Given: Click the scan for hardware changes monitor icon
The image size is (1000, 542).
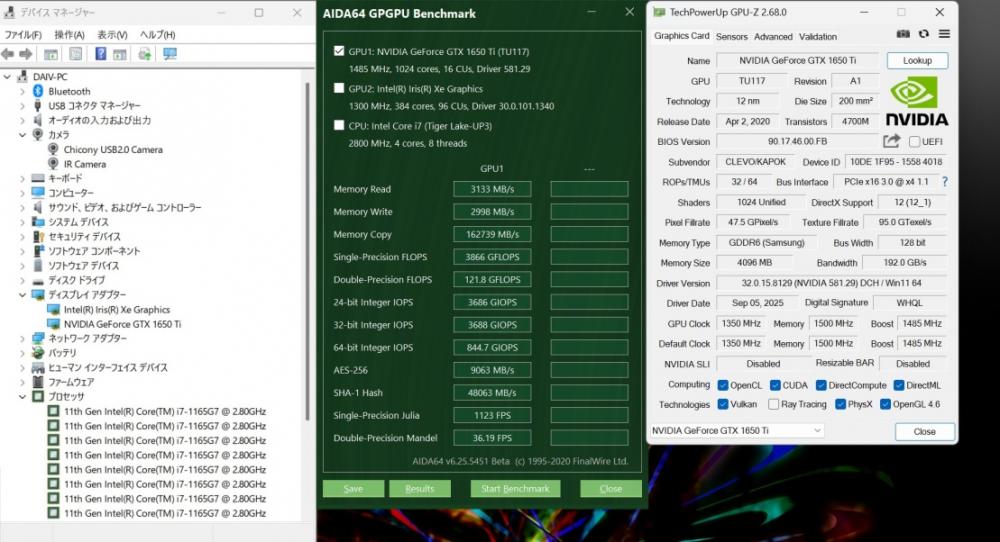Looking at the screenshot, I should pyautogui.click(x=170, y=54).
